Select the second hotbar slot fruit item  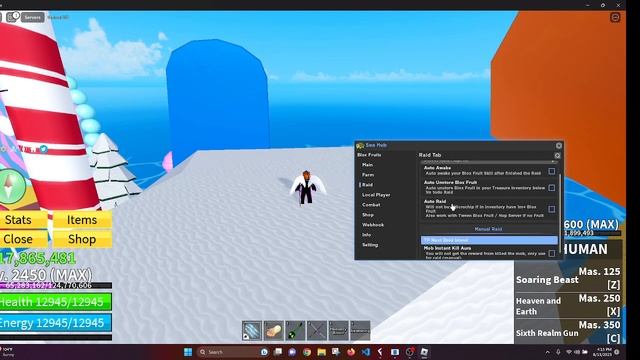click(273, 330)
